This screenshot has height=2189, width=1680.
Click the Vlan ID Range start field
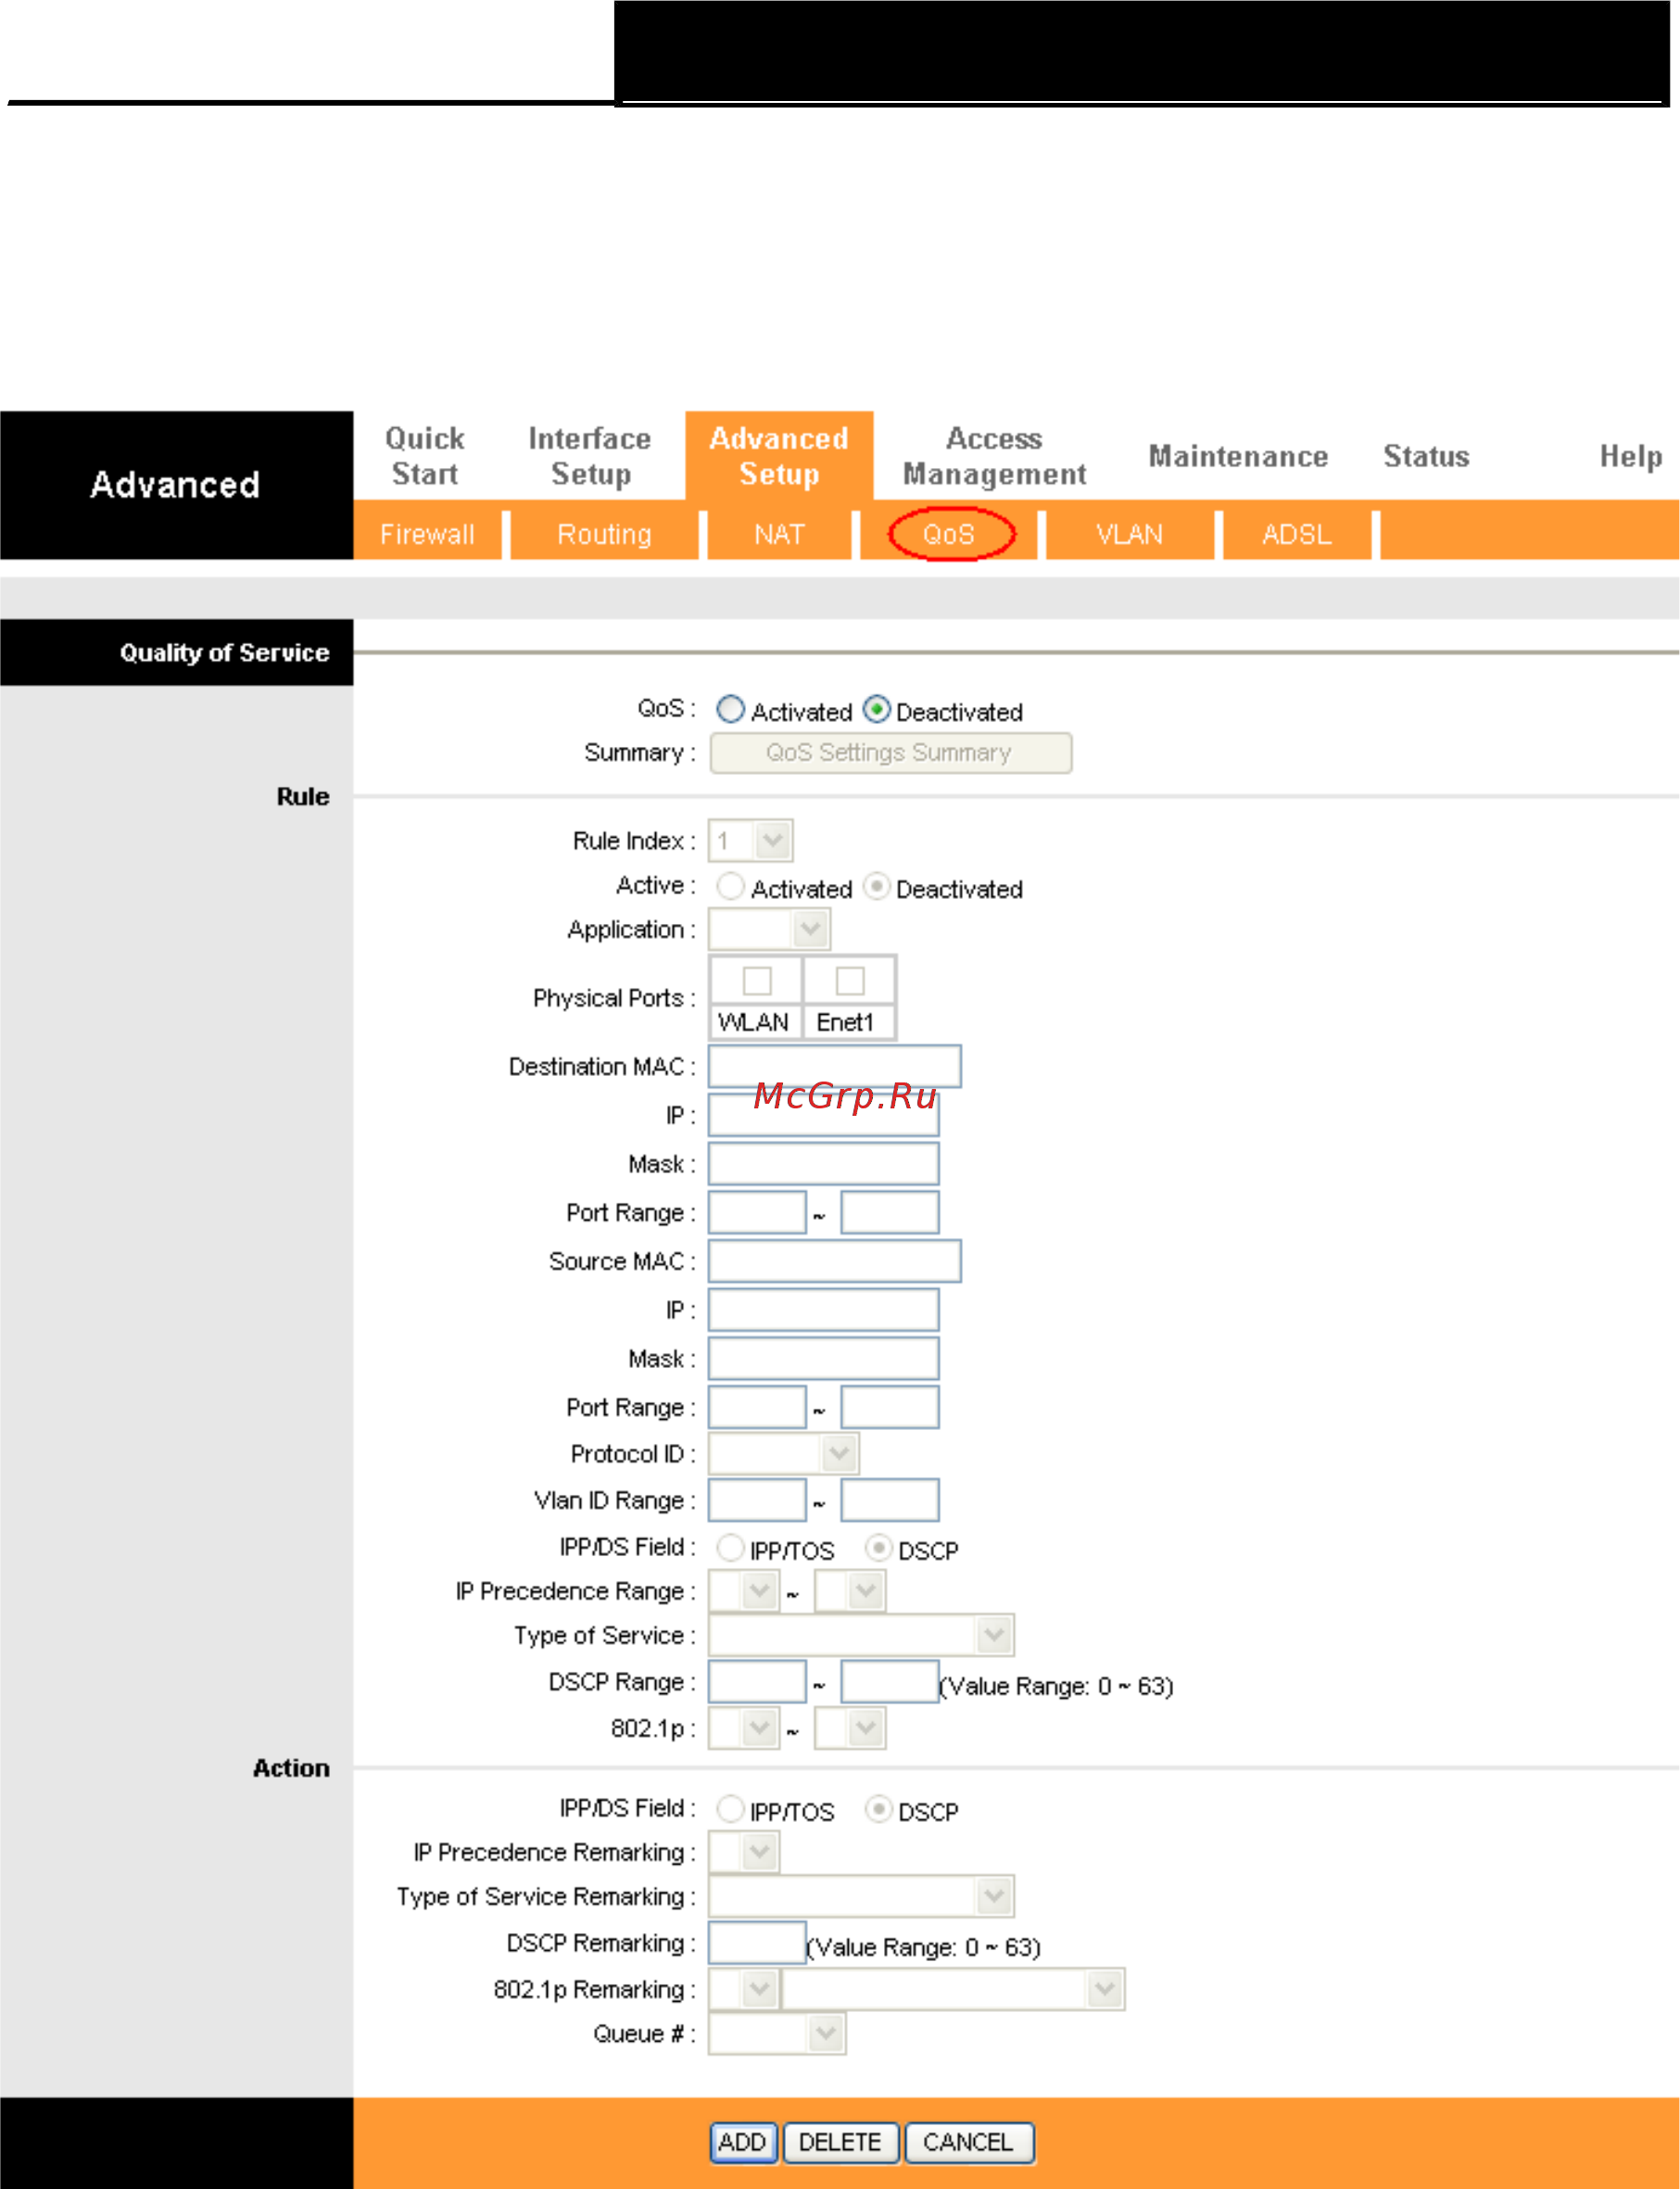[757, 1500]
